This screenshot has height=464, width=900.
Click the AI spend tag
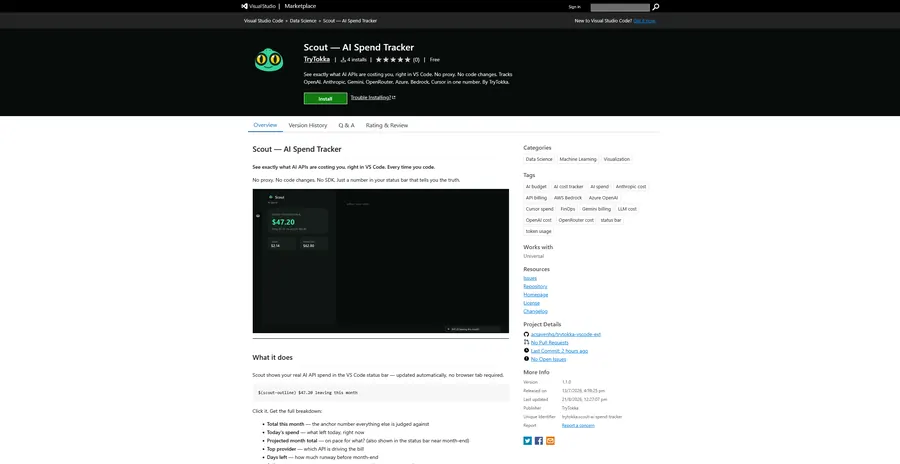coord(599,187)
